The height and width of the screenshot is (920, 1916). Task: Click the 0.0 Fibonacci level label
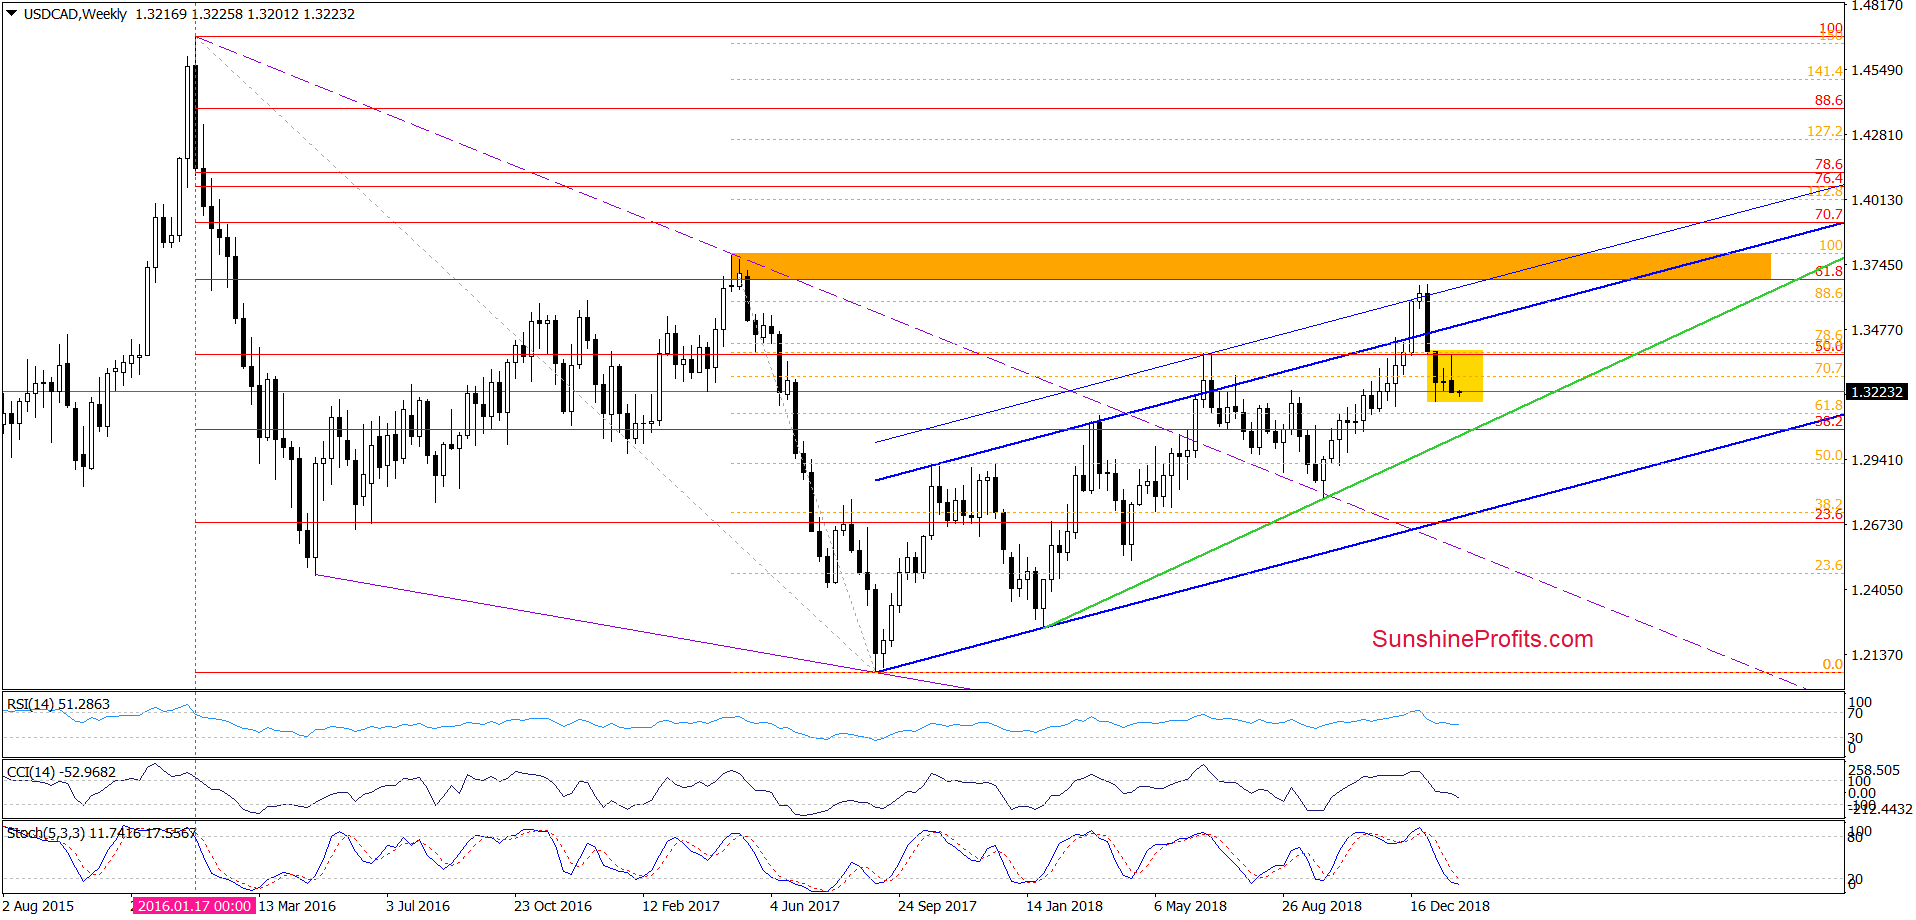[x=1832, y=664]
